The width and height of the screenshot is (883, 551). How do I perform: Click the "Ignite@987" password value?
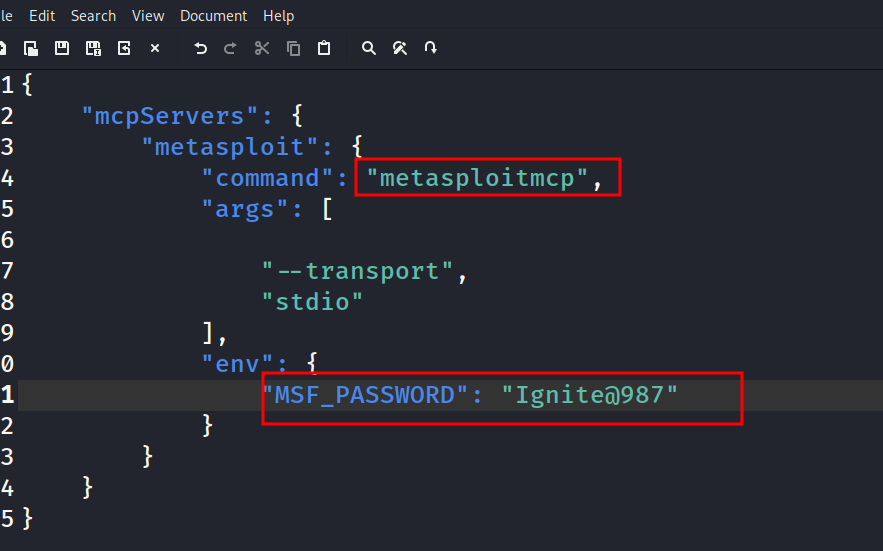tap(590, 395)
